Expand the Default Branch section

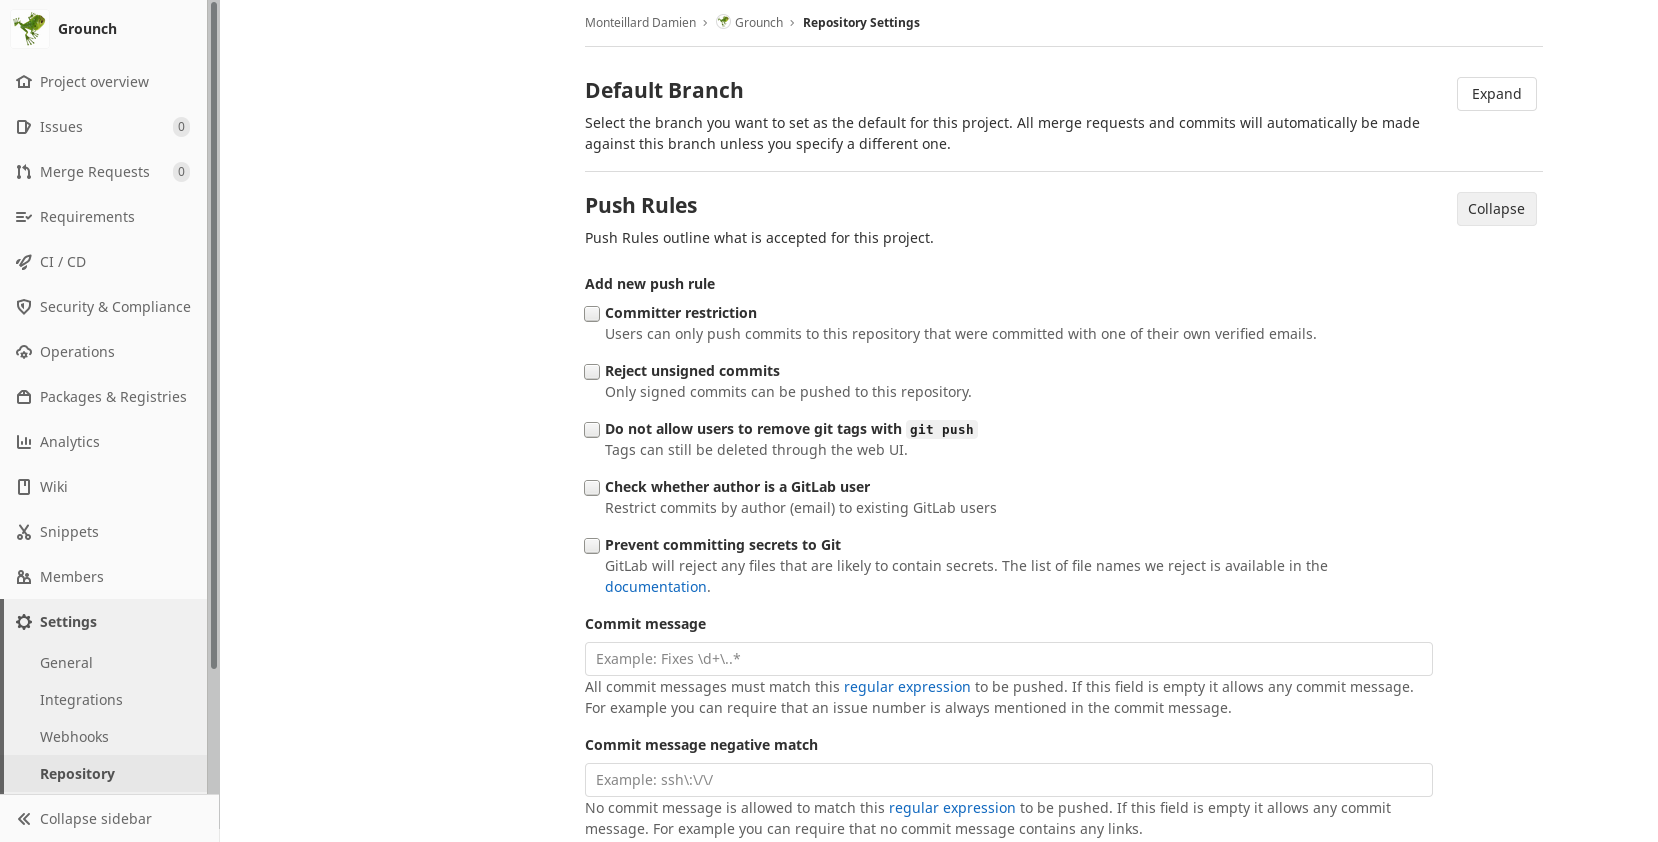[1496, 94]
